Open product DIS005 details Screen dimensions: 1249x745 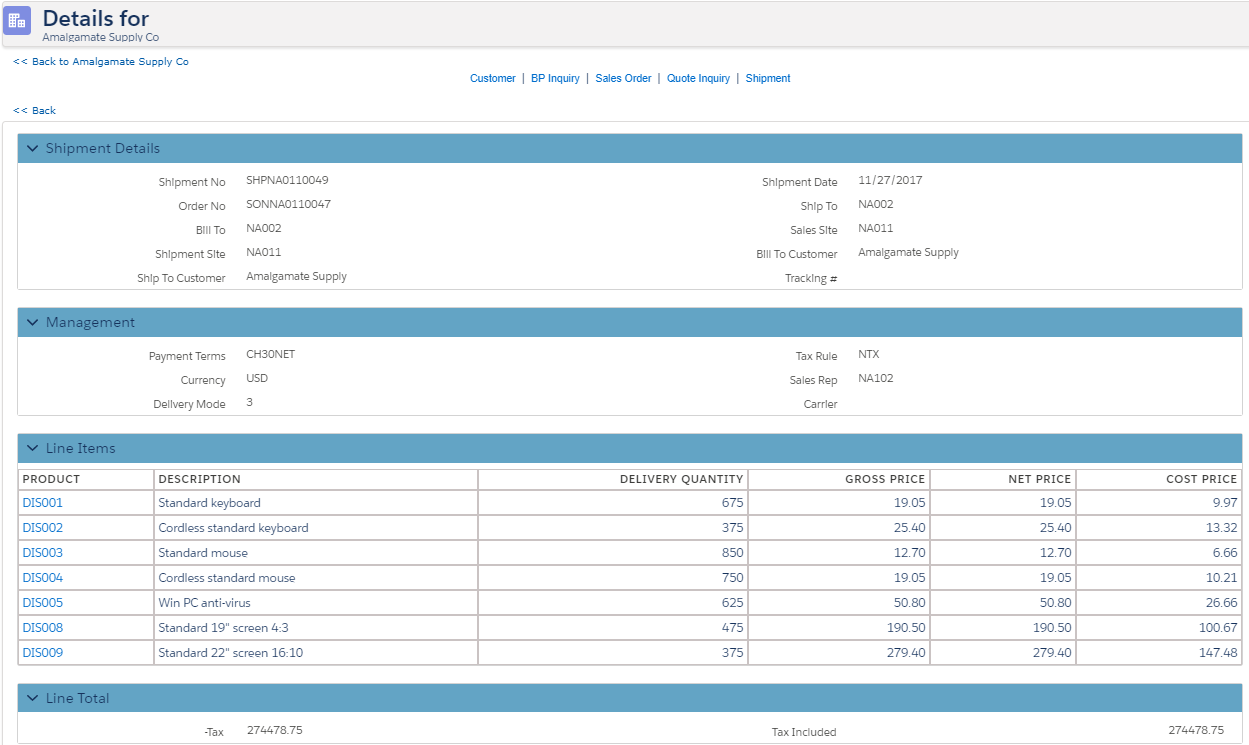tap(43, 603)
